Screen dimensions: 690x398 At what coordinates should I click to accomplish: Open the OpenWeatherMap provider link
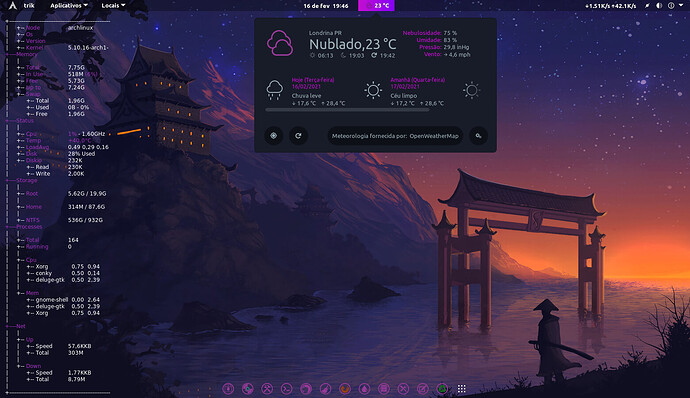(x=395, y=136)
